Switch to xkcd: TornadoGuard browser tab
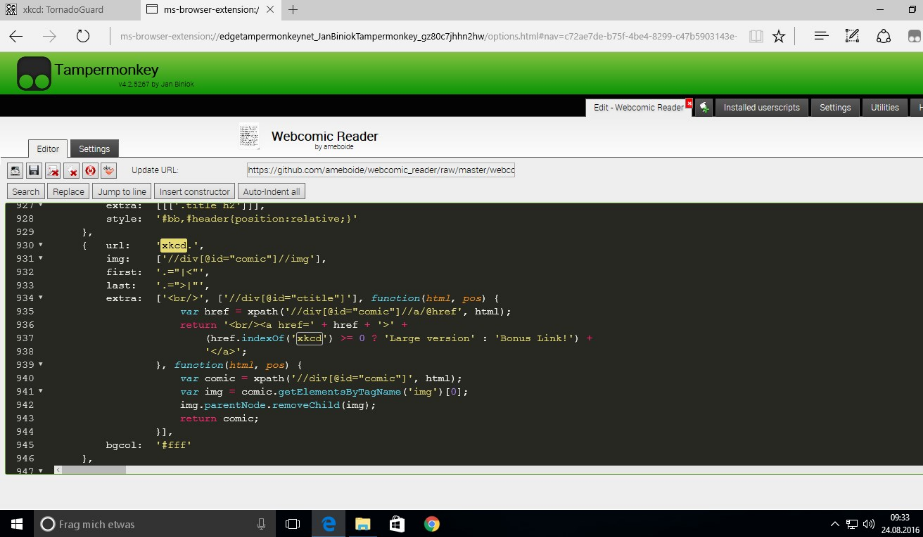 point(71,9)
